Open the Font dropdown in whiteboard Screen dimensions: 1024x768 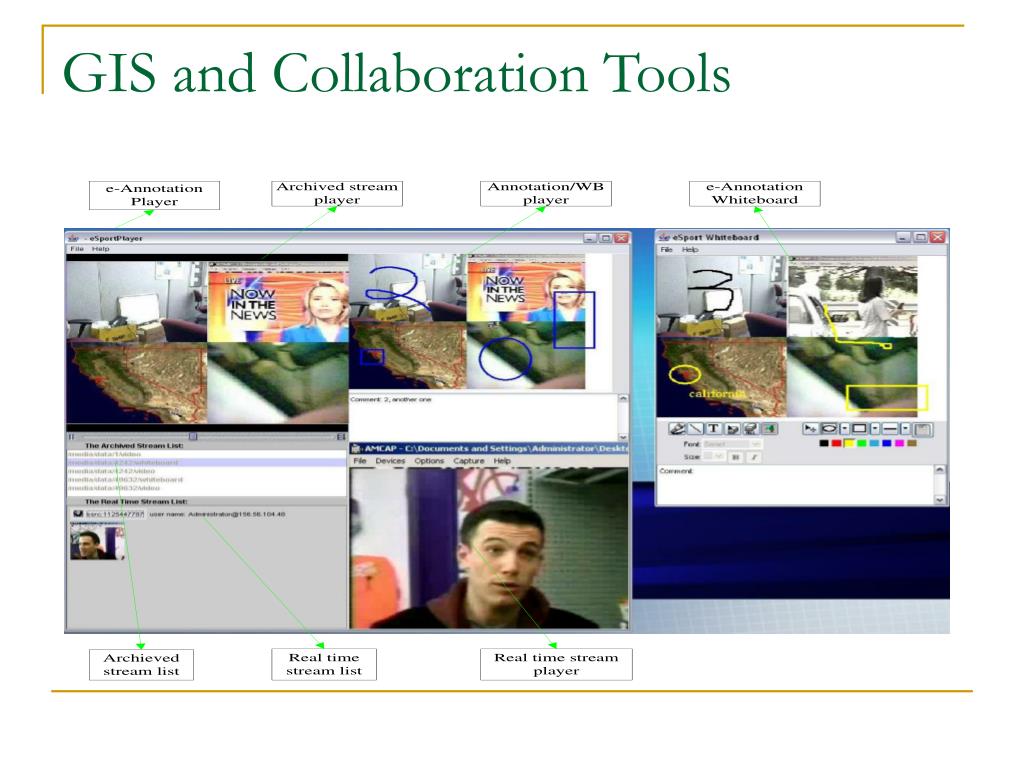pyautogui.click(x=732, y=444)
